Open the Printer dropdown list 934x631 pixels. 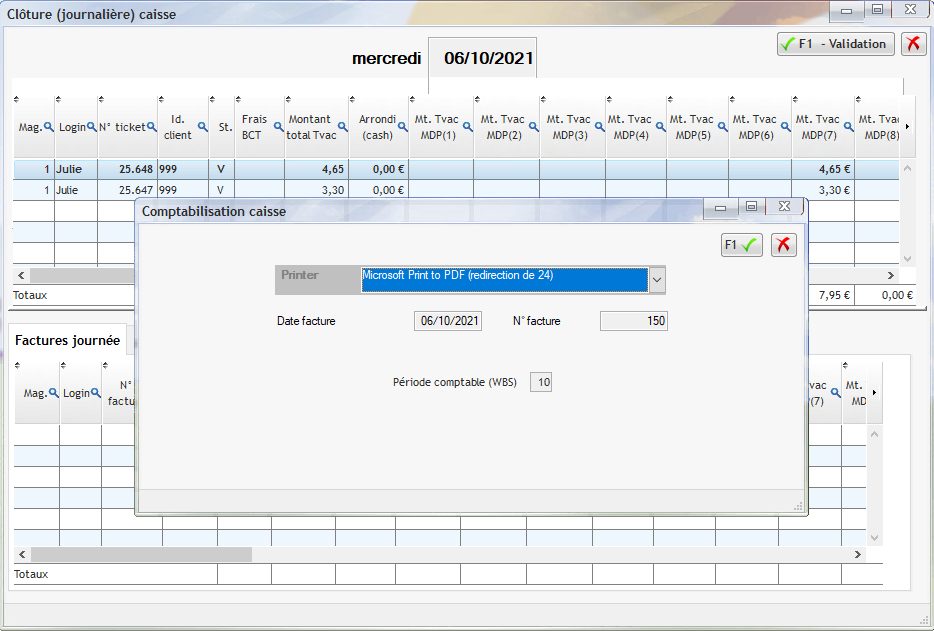coord(657,280)
